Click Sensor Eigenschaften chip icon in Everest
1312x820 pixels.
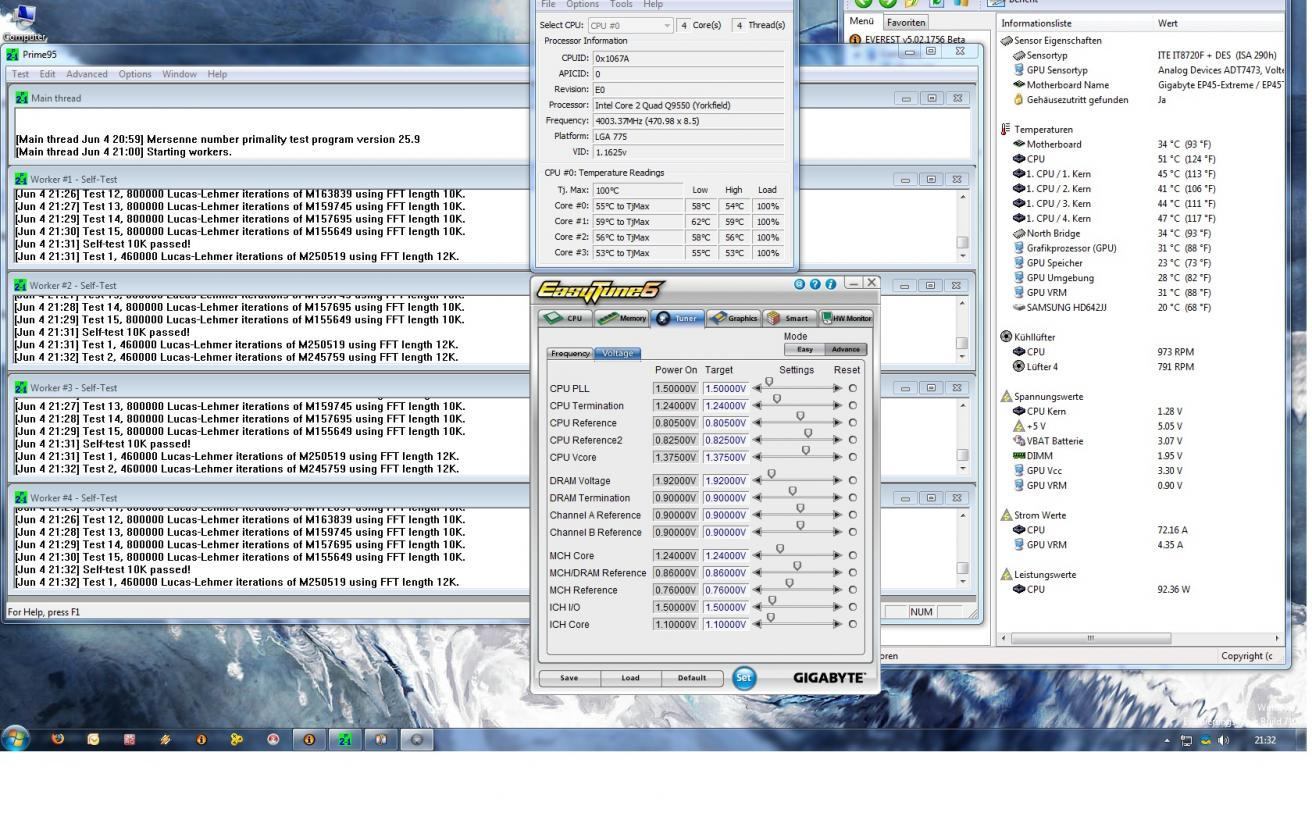[1006, 41]
